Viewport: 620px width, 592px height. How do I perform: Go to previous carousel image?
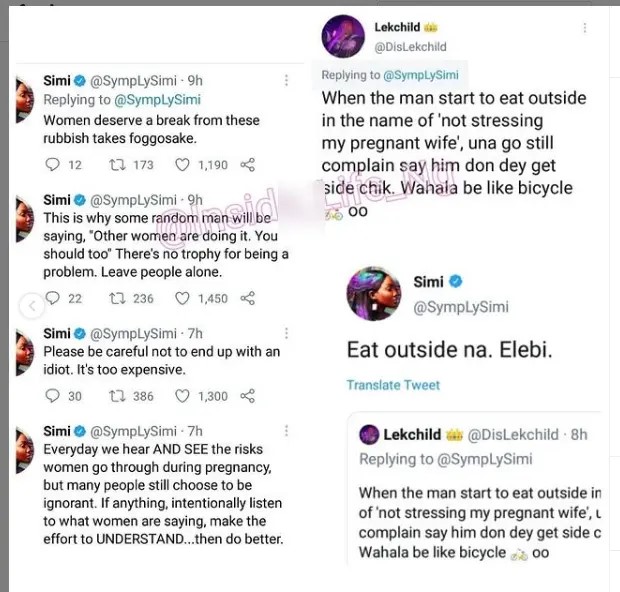(x=32, y=303)
